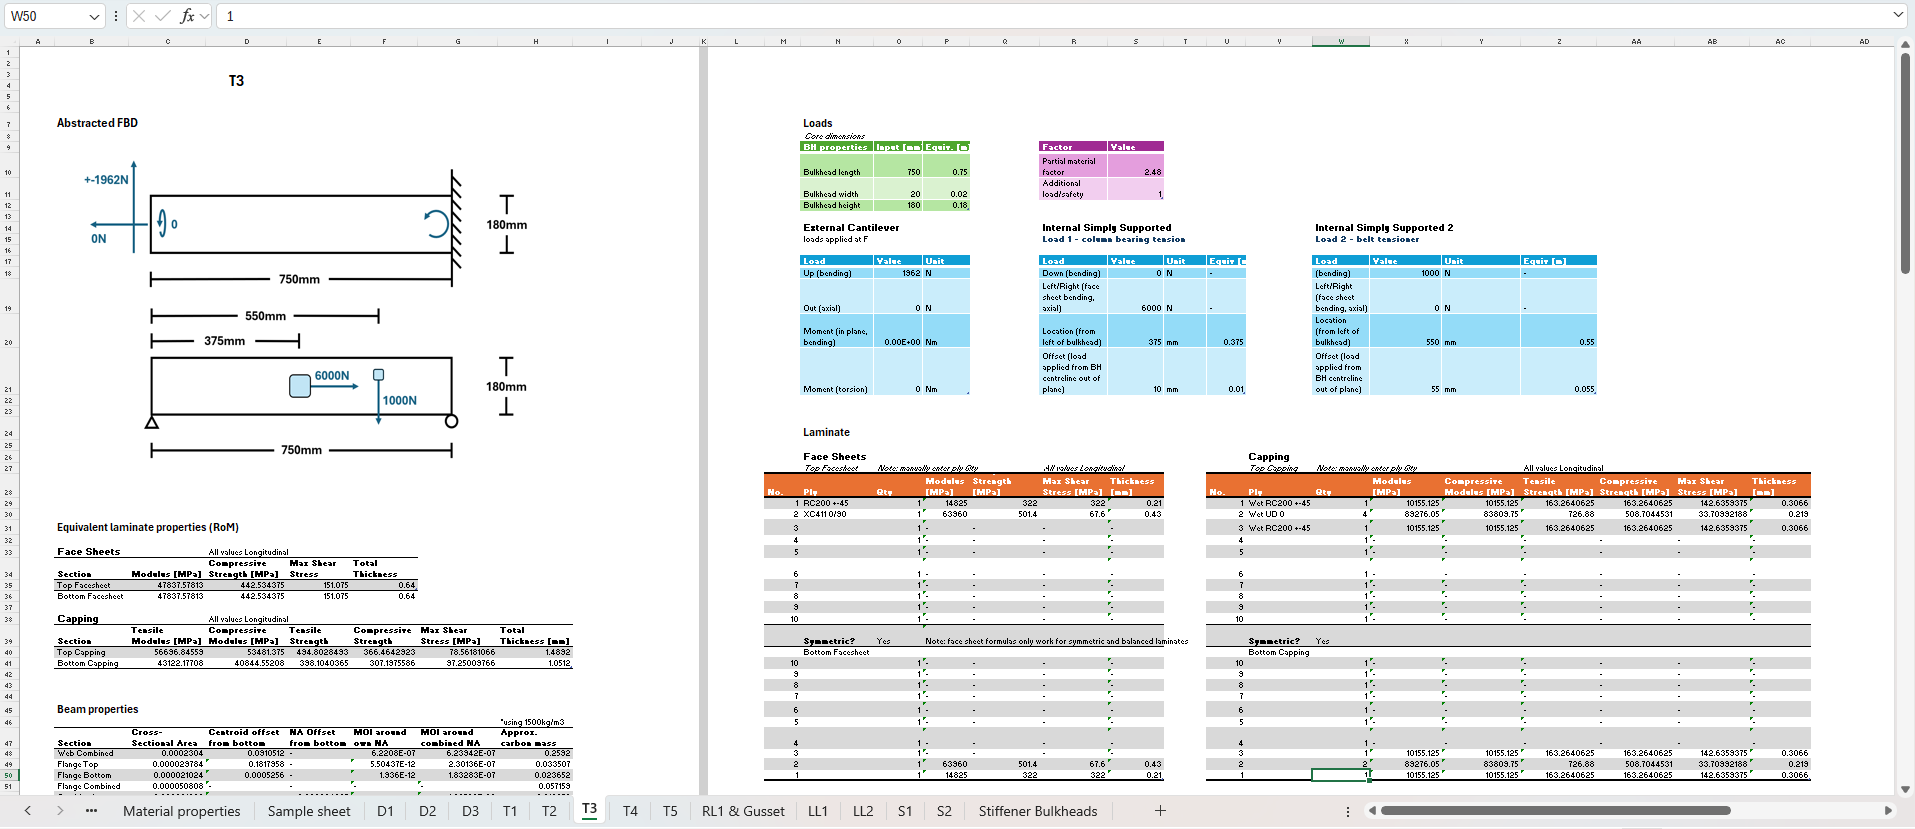
Task: Click the Cancel X icon in formula bar
Action: tap(139, 16)
